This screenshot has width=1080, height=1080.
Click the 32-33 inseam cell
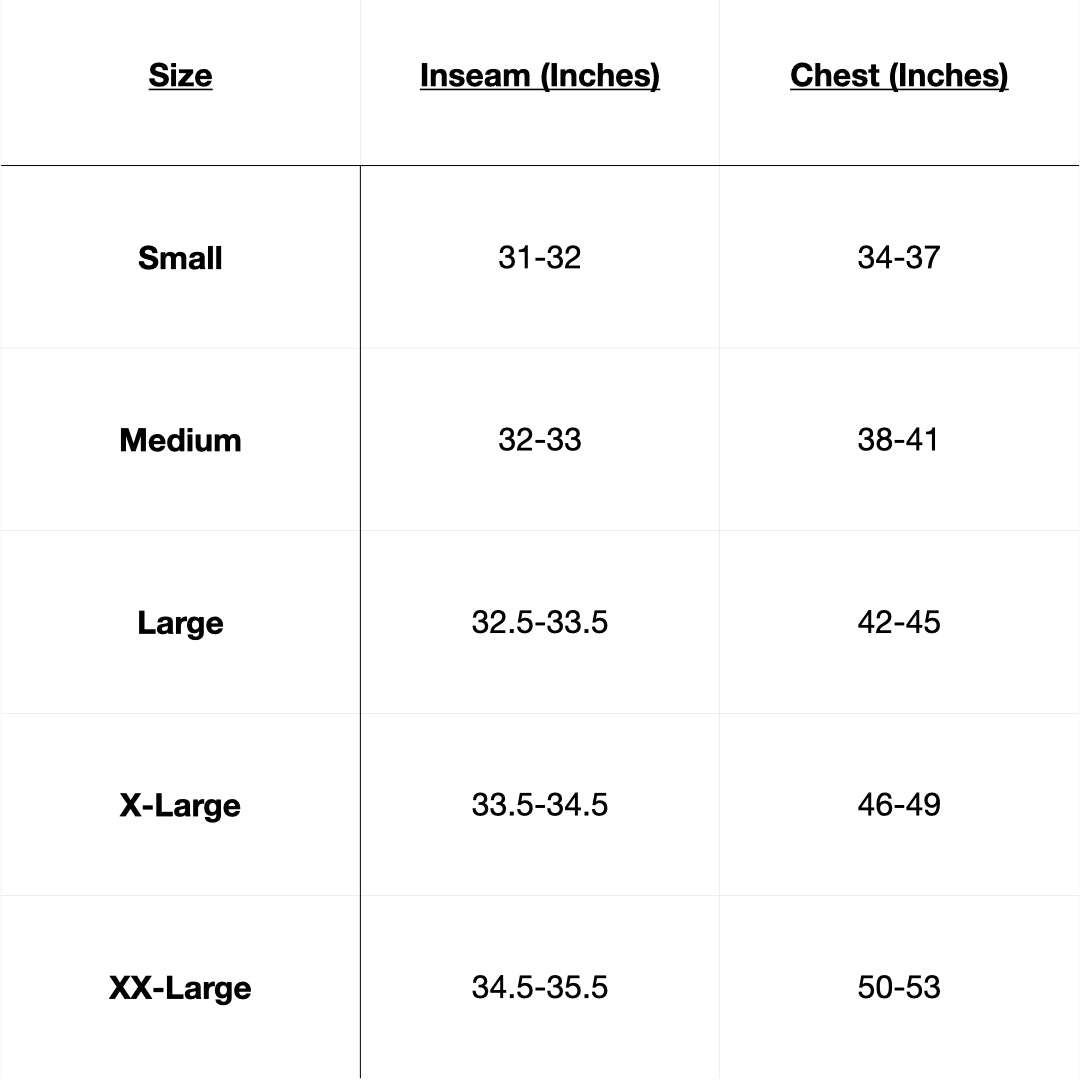pyautogui.click(x=539, y=440)
